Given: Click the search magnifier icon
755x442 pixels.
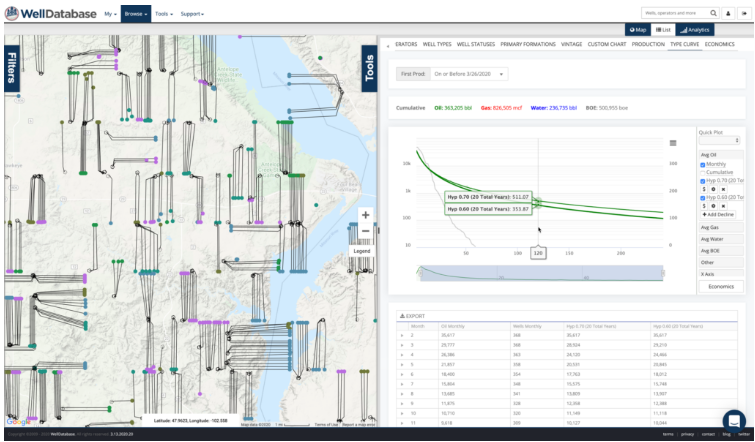Looking at the screenshot, I should (714, 13).
